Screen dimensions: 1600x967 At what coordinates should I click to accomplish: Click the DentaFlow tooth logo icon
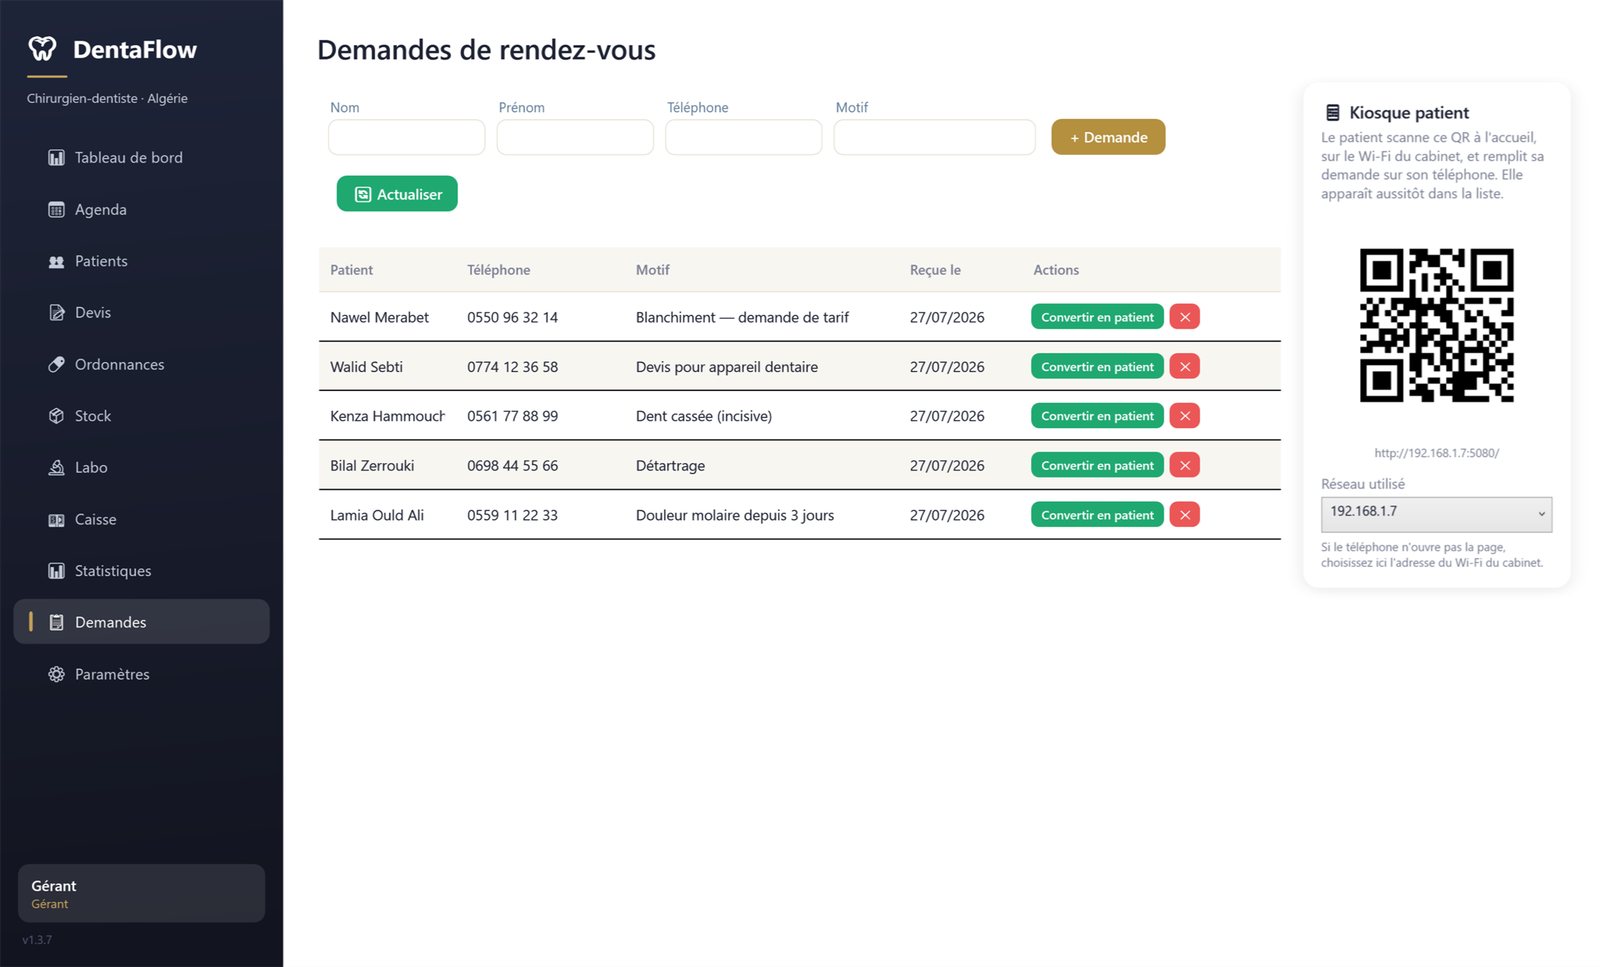point(42,48)
